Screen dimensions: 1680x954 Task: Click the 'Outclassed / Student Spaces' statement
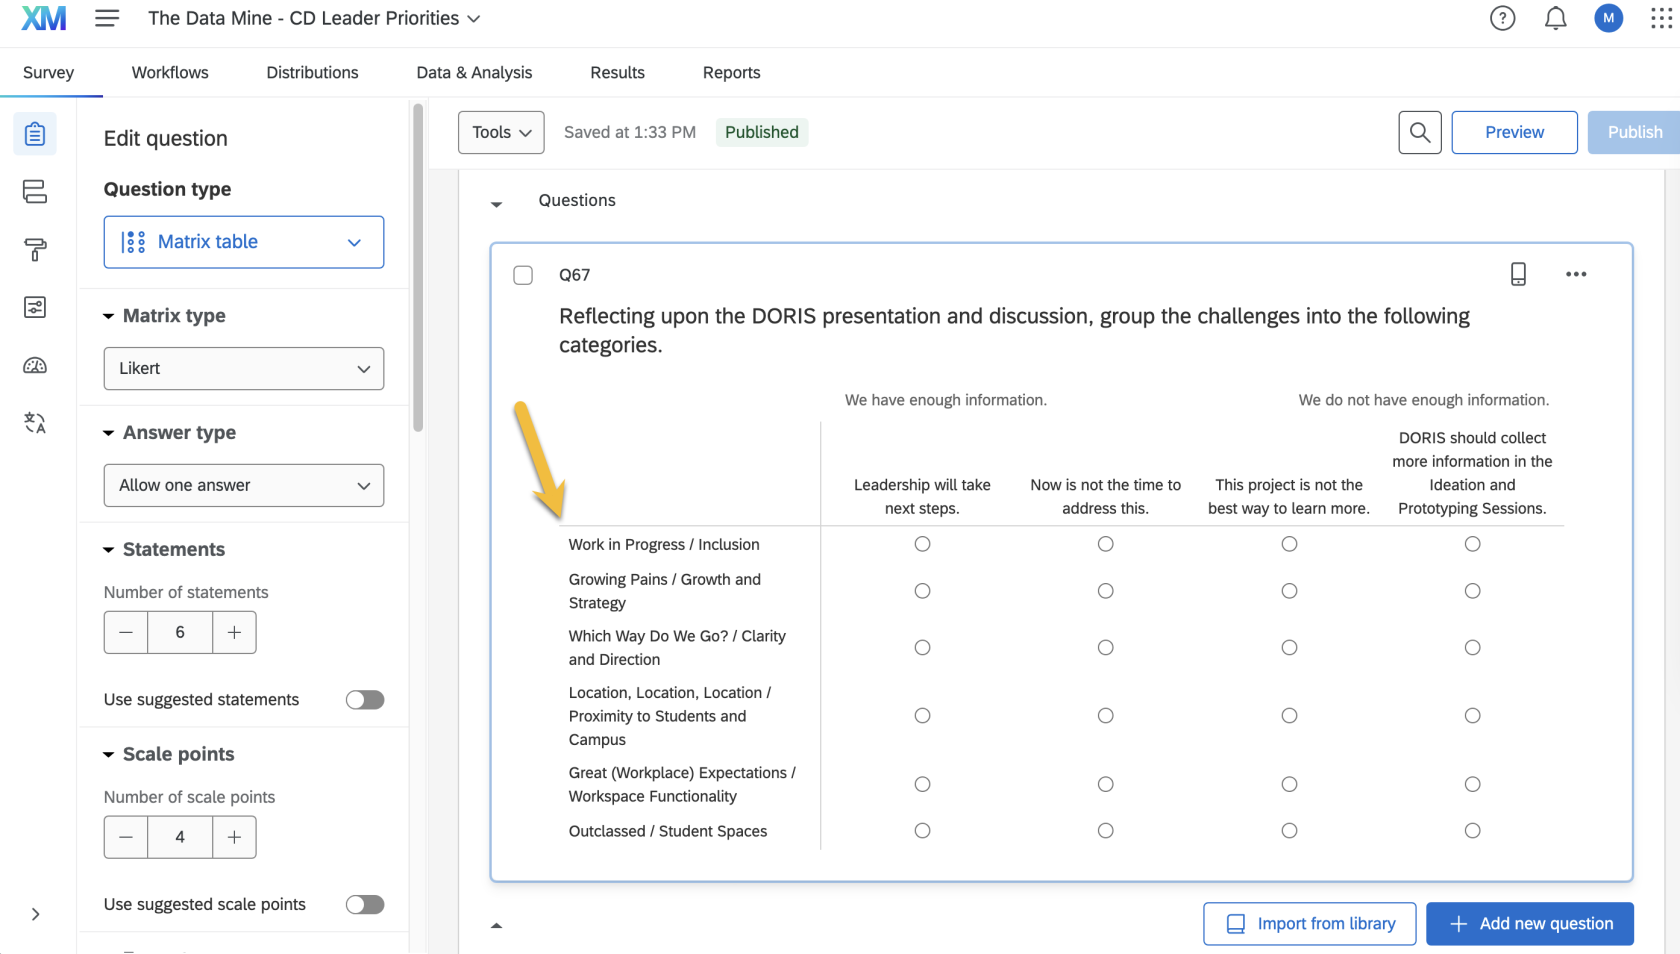668,831
